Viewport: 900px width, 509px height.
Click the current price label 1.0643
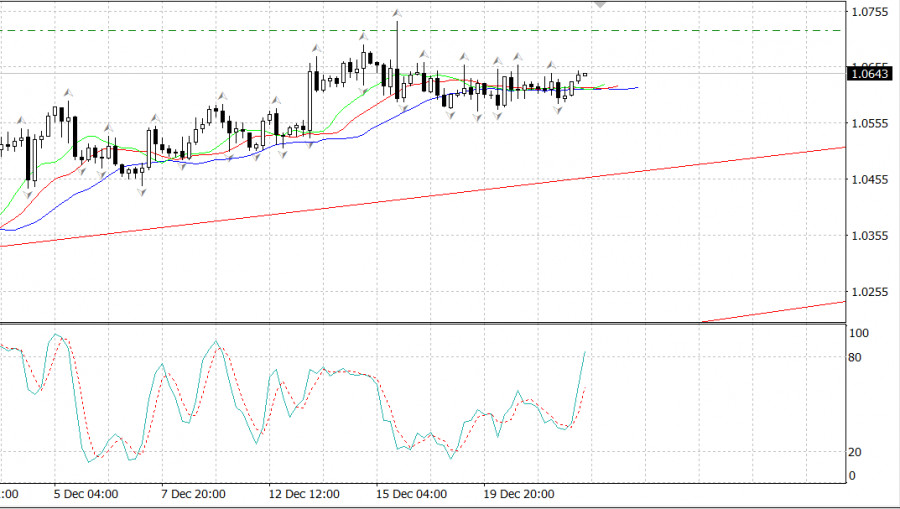869,72
